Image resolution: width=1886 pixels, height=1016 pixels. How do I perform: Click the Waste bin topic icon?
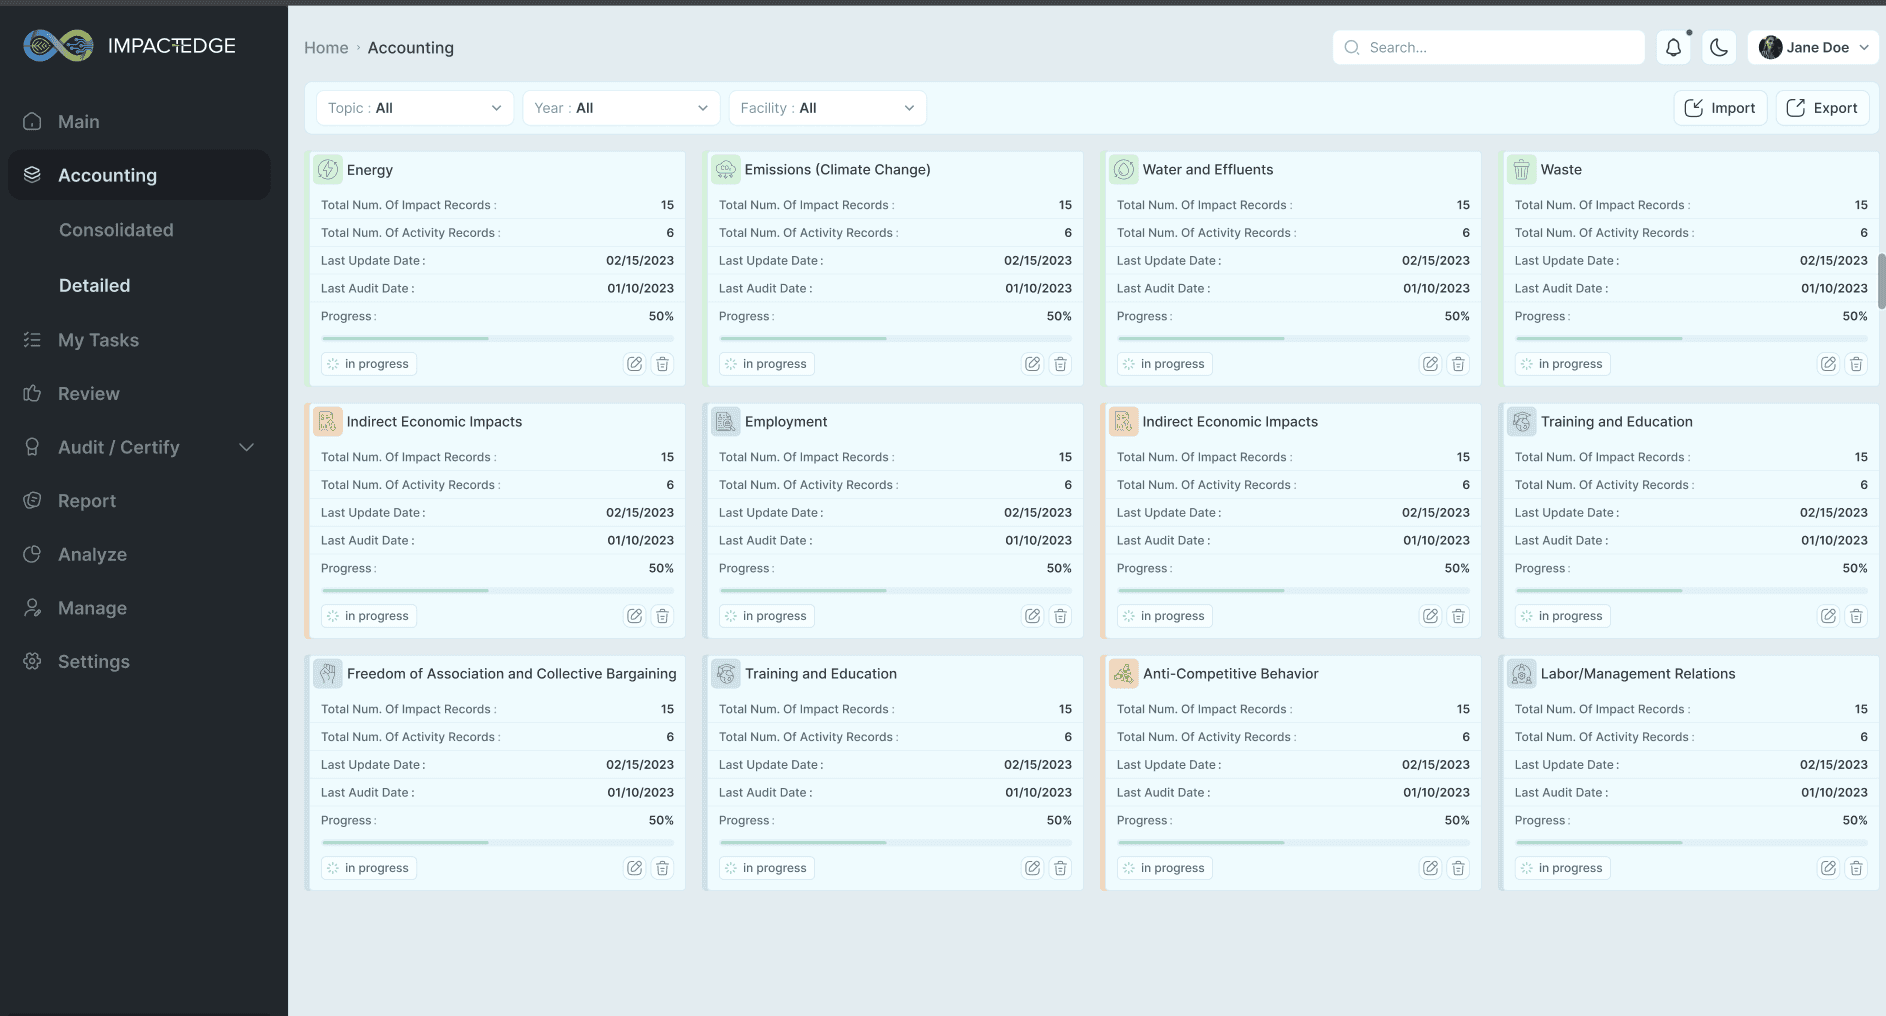pos(1522,170)
